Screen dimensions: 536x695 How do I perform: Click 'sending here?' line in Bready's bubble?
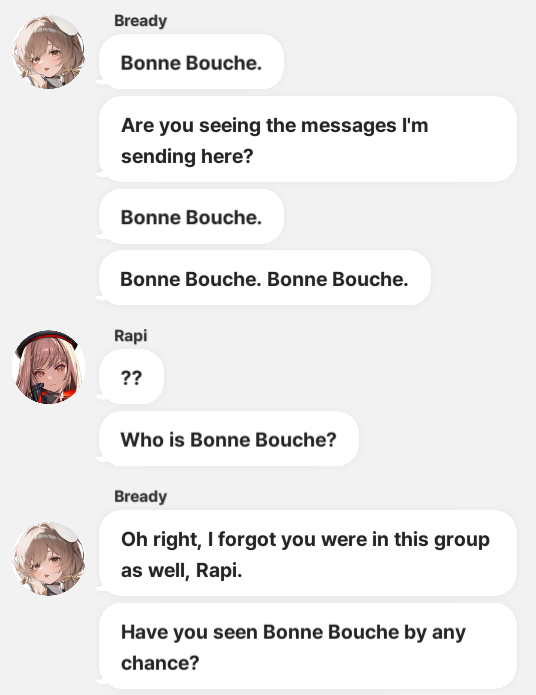[x=187, y=156]
